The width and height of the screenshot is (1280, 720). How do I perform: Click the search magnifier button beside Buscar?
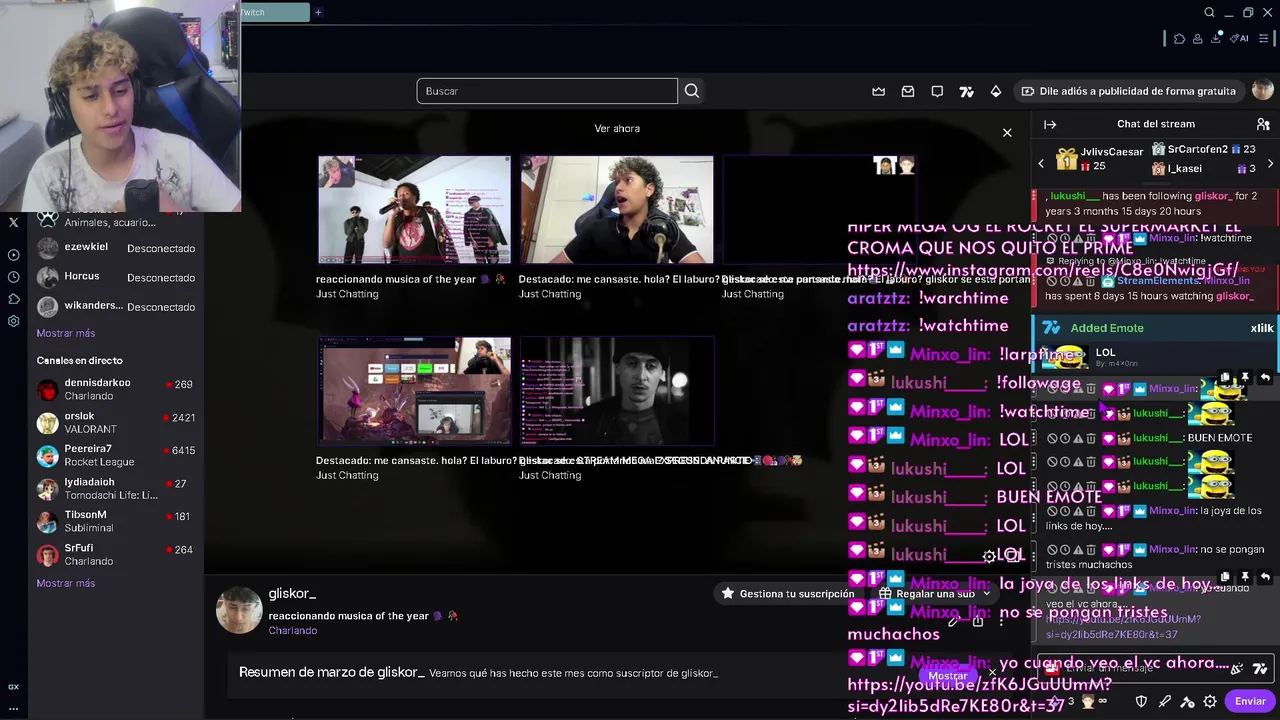[x=692, y=91]
